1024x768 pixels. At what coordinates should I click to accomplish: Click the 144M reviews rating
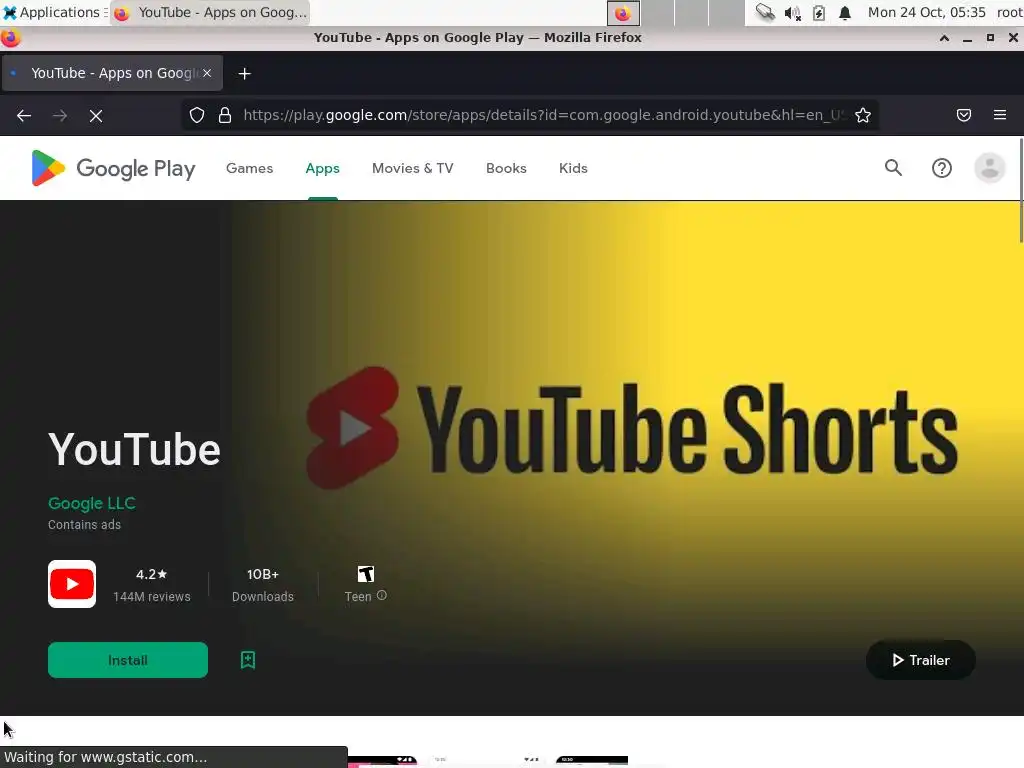tap(152, 584)
